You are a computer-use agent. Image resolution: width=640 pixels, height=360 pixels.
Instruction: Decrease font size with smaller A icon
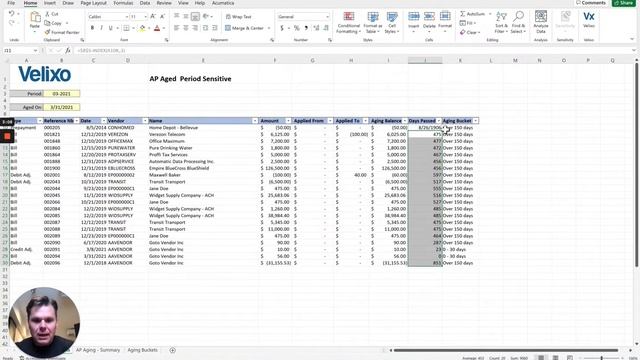[162, 16]
